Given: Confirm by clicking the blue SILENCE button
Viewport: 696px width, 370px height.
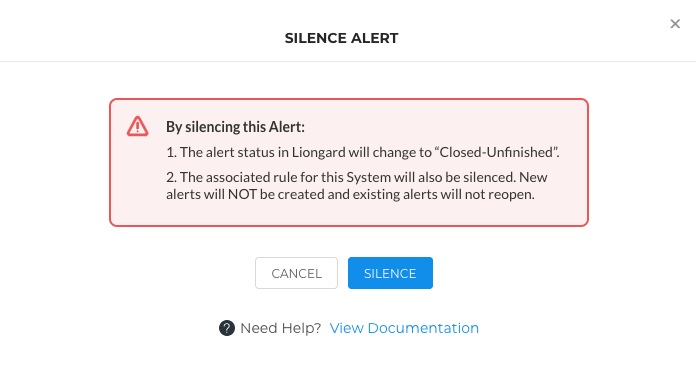Looking at the screenshot, I should tap(390, 273).
